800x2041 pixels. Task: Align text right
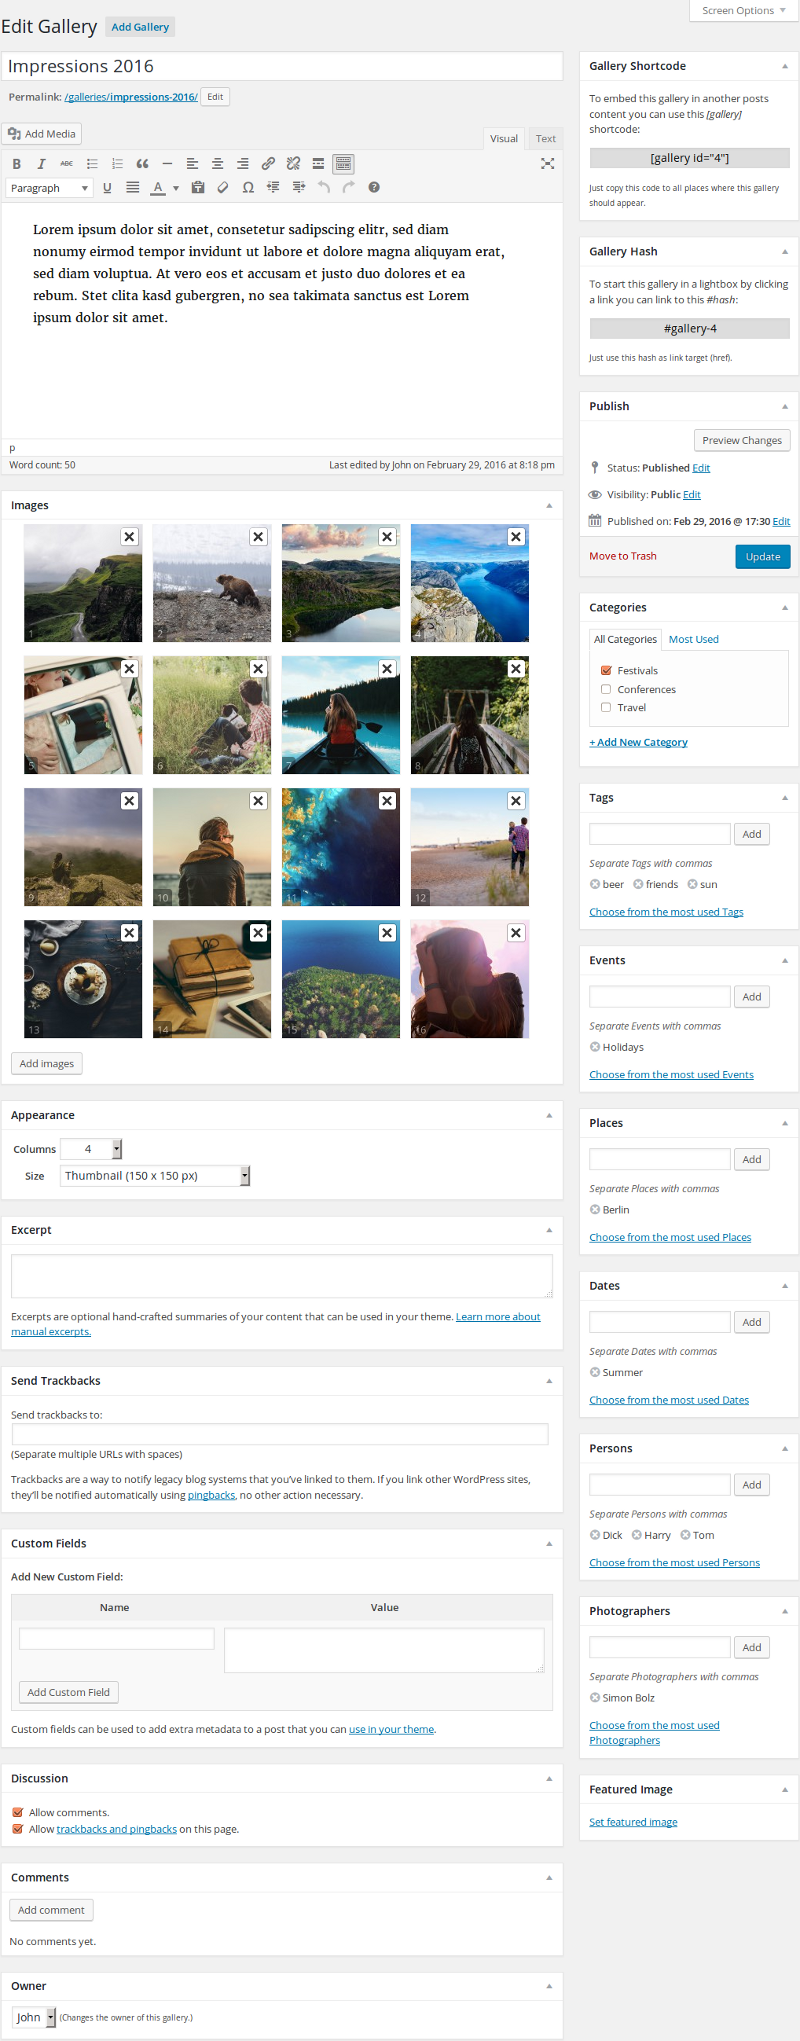tap(242, 164)
